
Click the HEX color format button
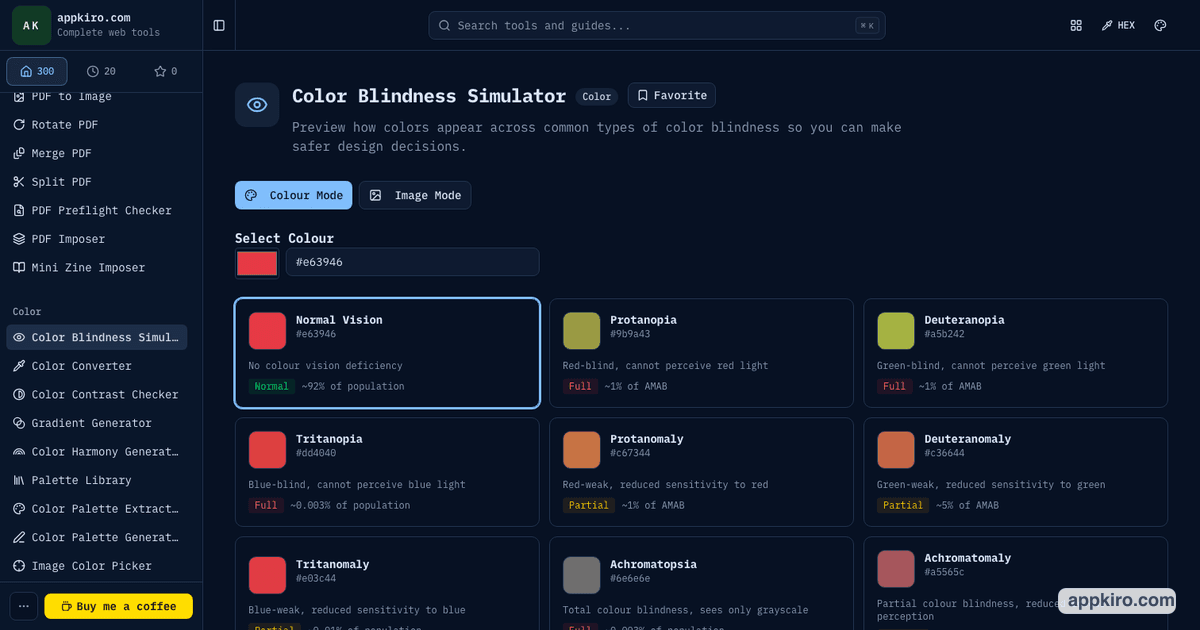[1118, 25]
